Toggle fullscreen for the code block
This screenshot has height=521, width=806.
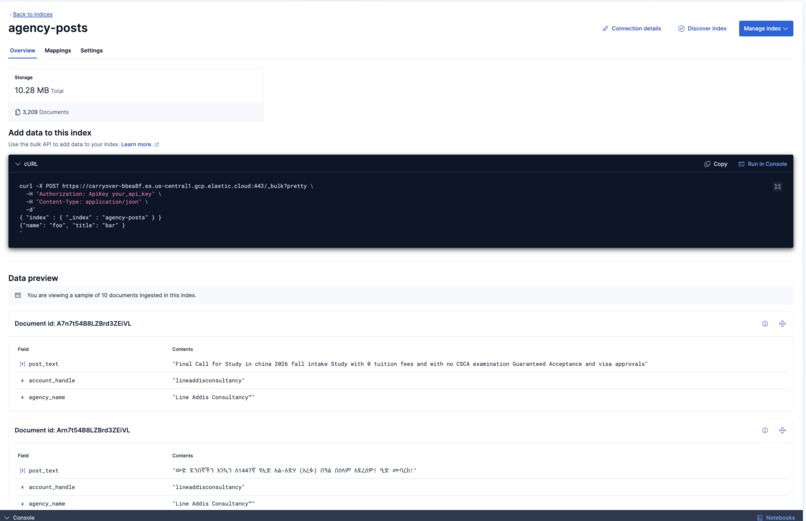pyautogui.click(x=778, y=187)
